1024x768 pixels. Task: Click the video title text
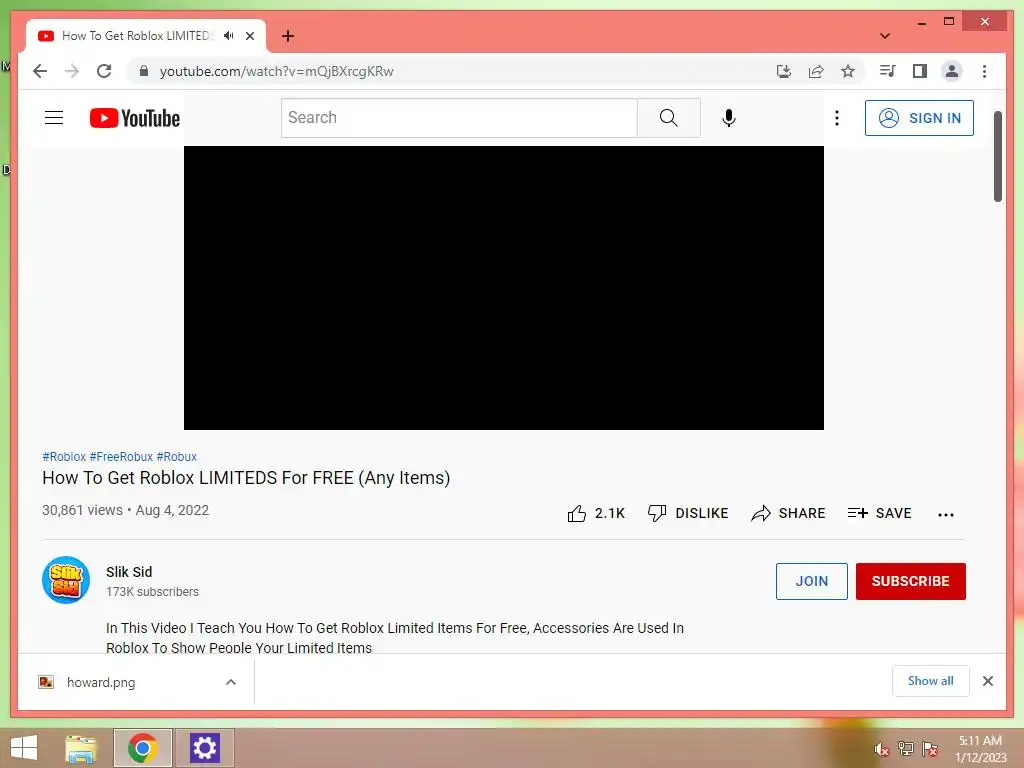coord(246,478)
